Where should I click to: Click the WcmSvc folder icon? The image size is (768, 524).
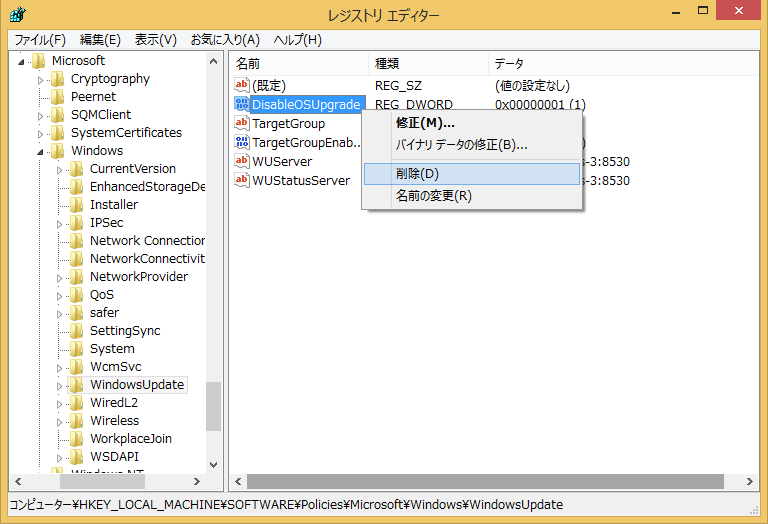[76, 367]
